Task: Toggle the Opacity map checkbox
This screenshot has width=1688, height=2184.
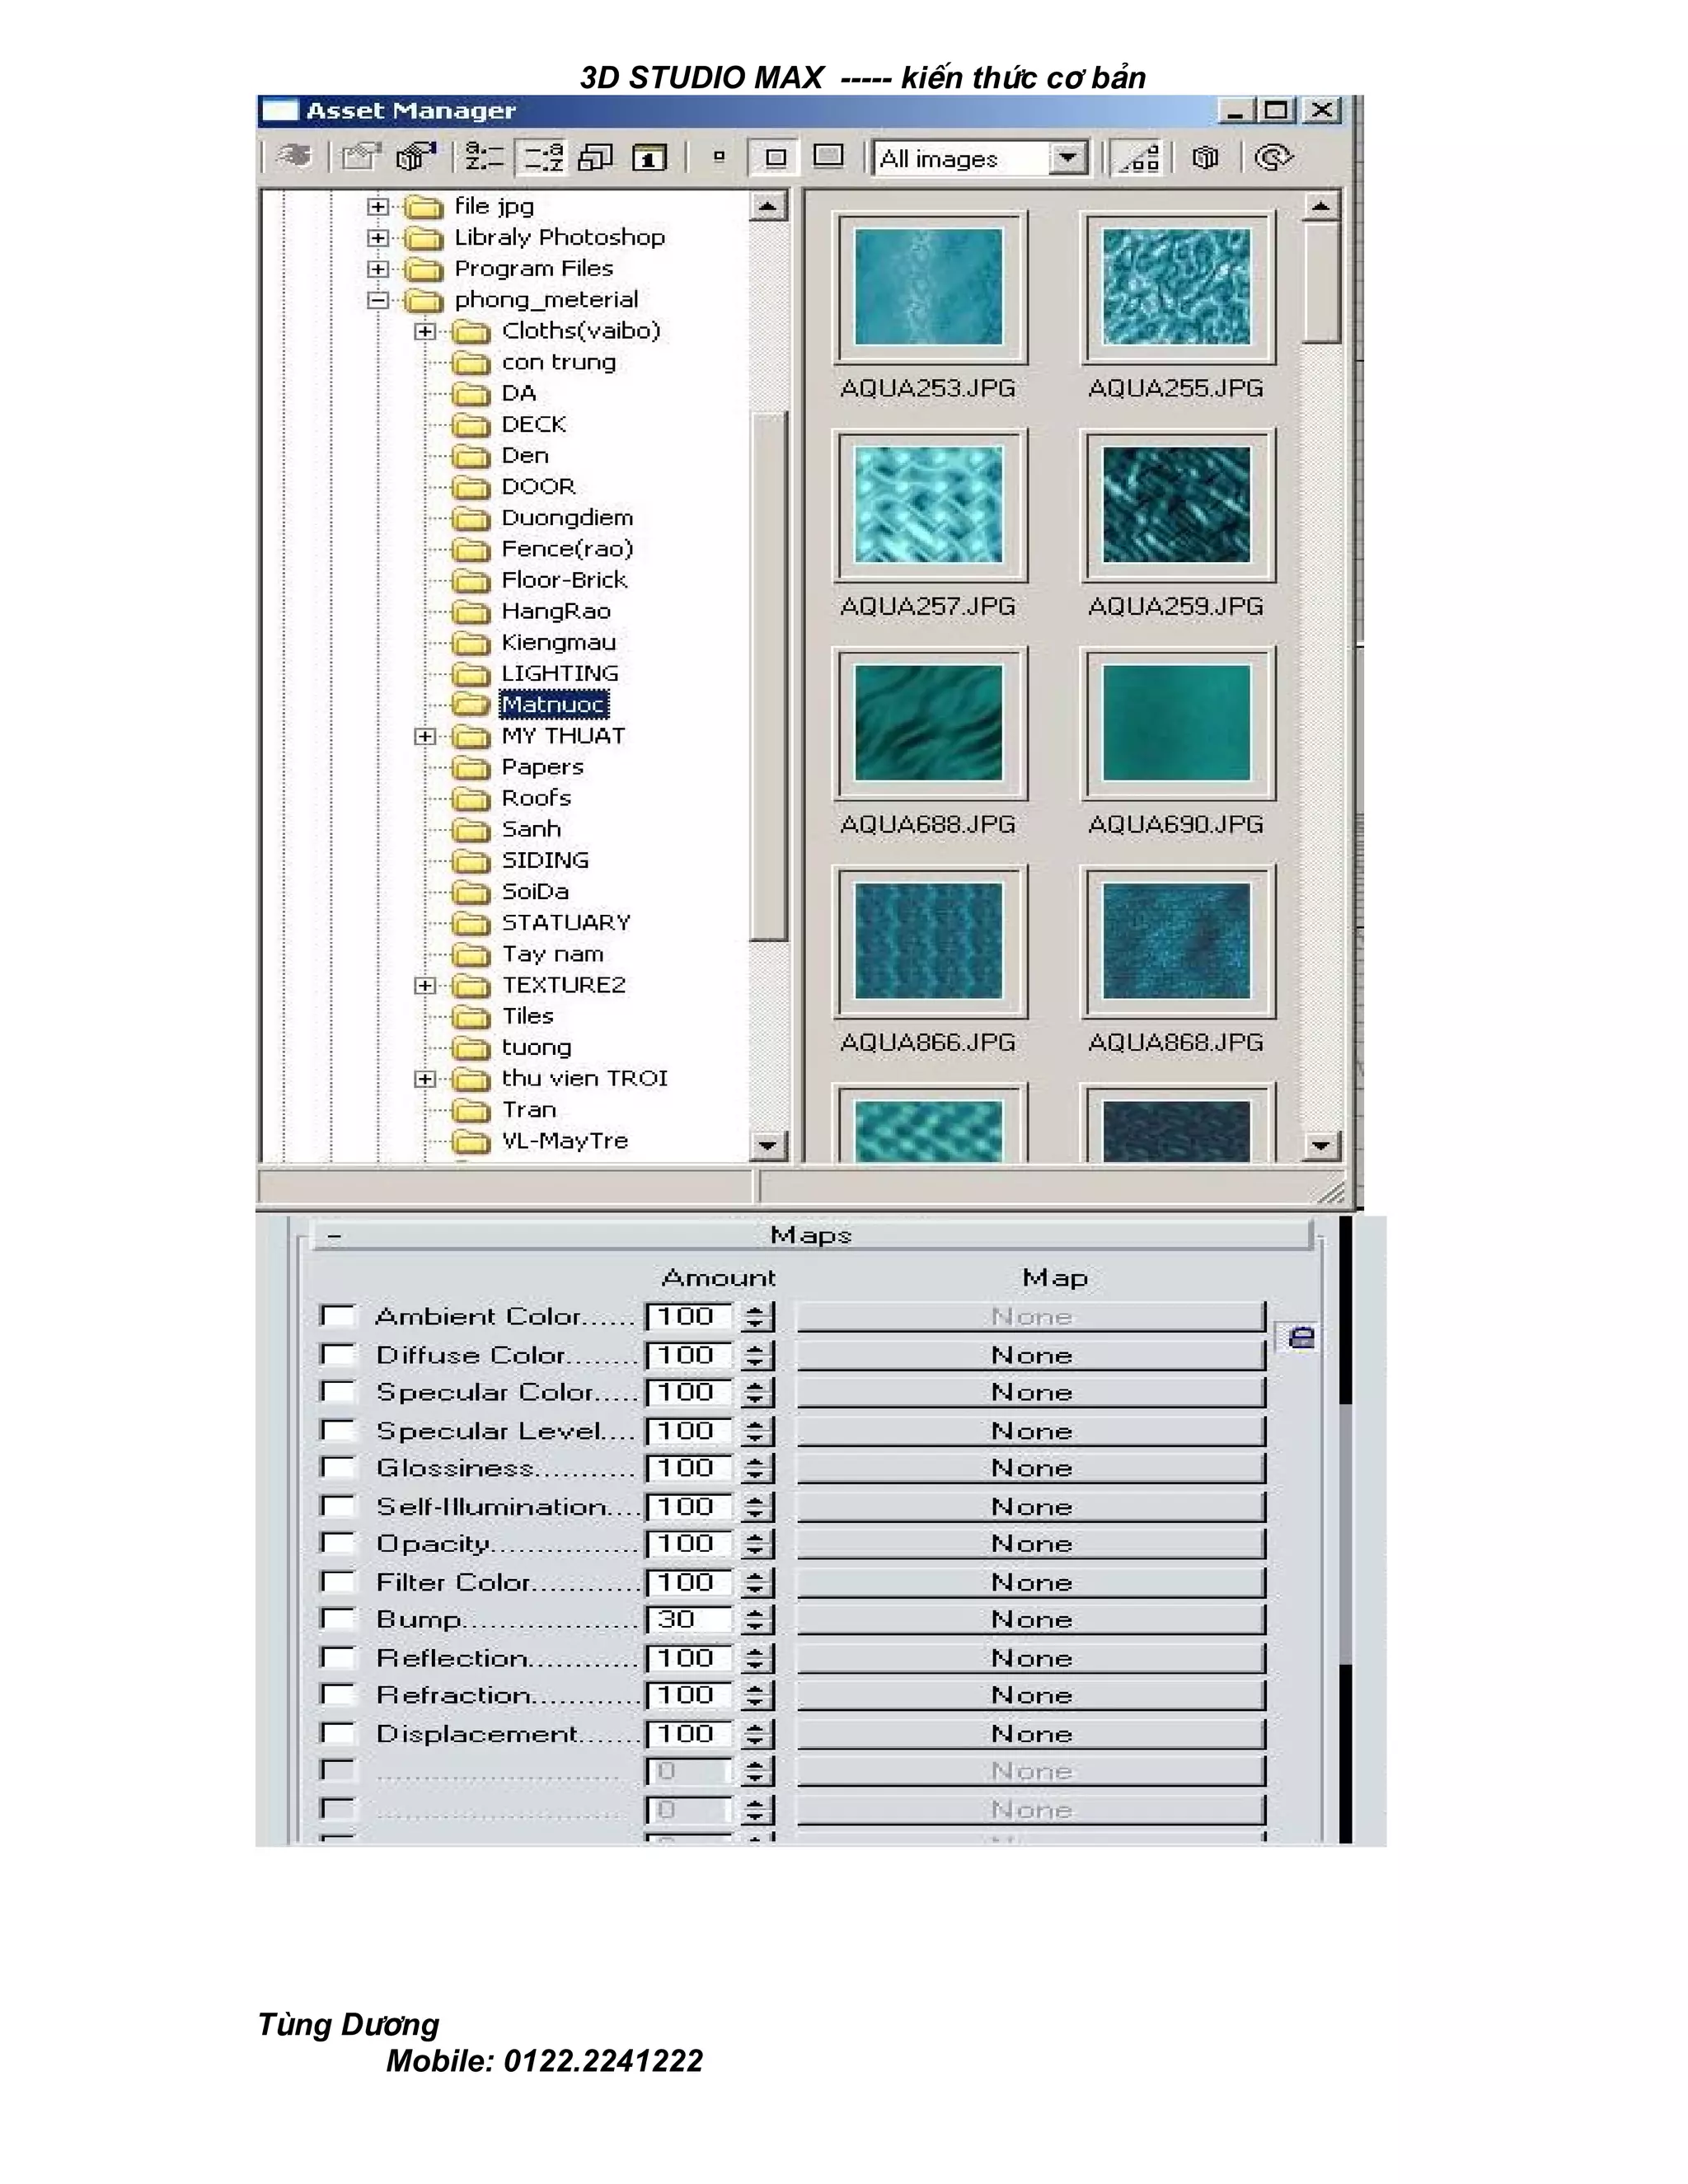Action: click(x=338, y=1543)
